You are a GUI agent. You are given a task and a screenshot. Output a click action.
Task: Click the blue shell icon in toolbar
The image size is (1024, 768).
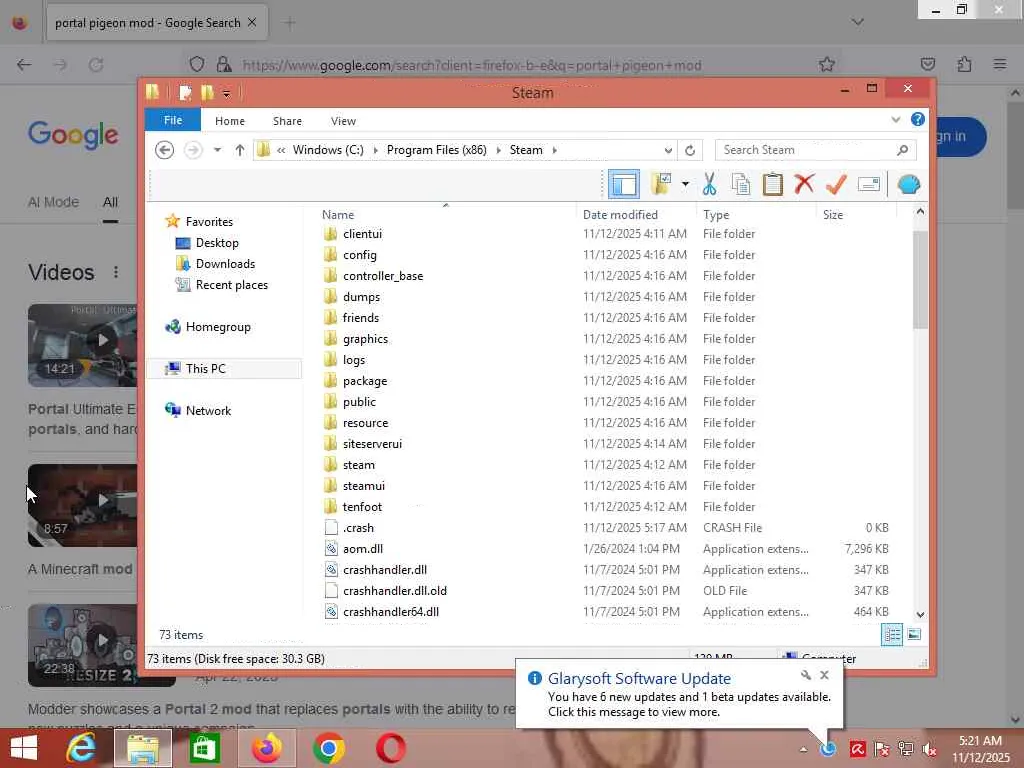click(908, 184)
